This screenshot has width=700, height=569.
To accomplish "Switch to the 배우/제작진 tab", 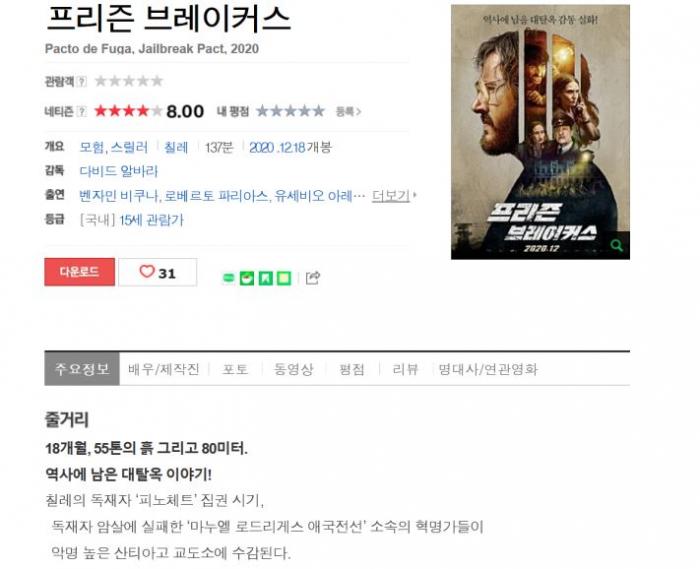I will [x=164, y=369].
